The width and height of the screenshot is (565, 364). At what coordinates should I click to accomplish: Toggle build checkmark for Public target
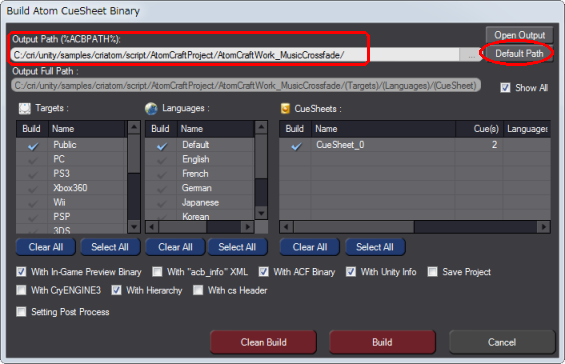tap(33, 146)
